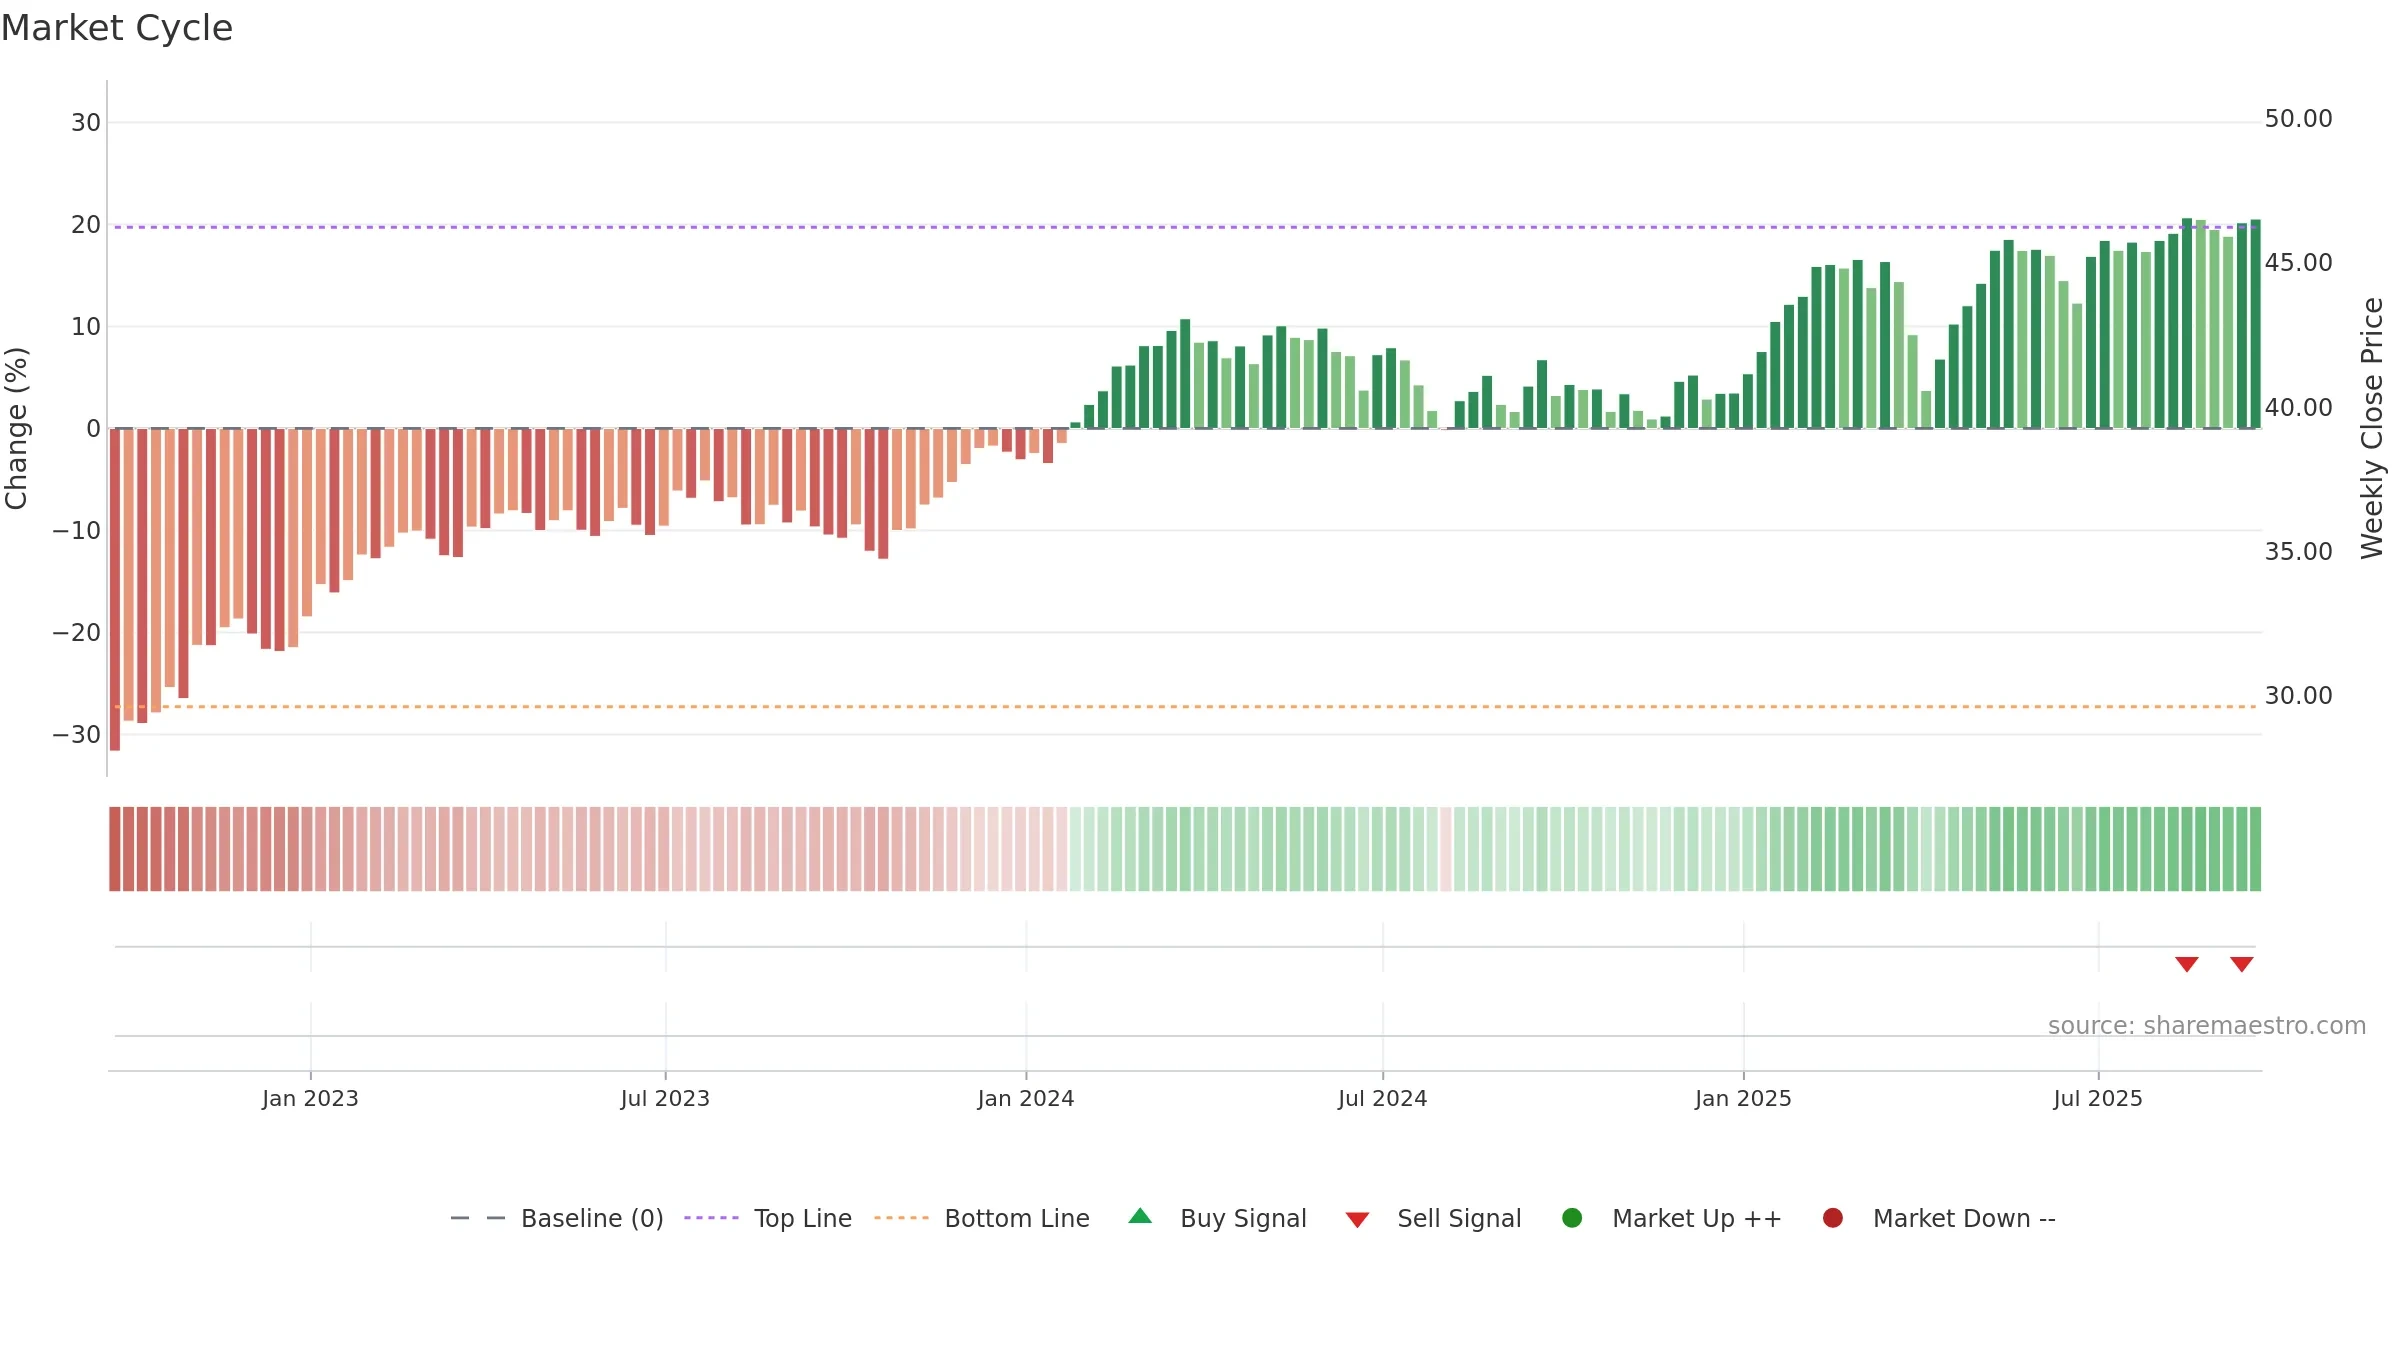Click the source: sharemaestro.com text
The image size is (2400, 1350).
point(2207,1026)
